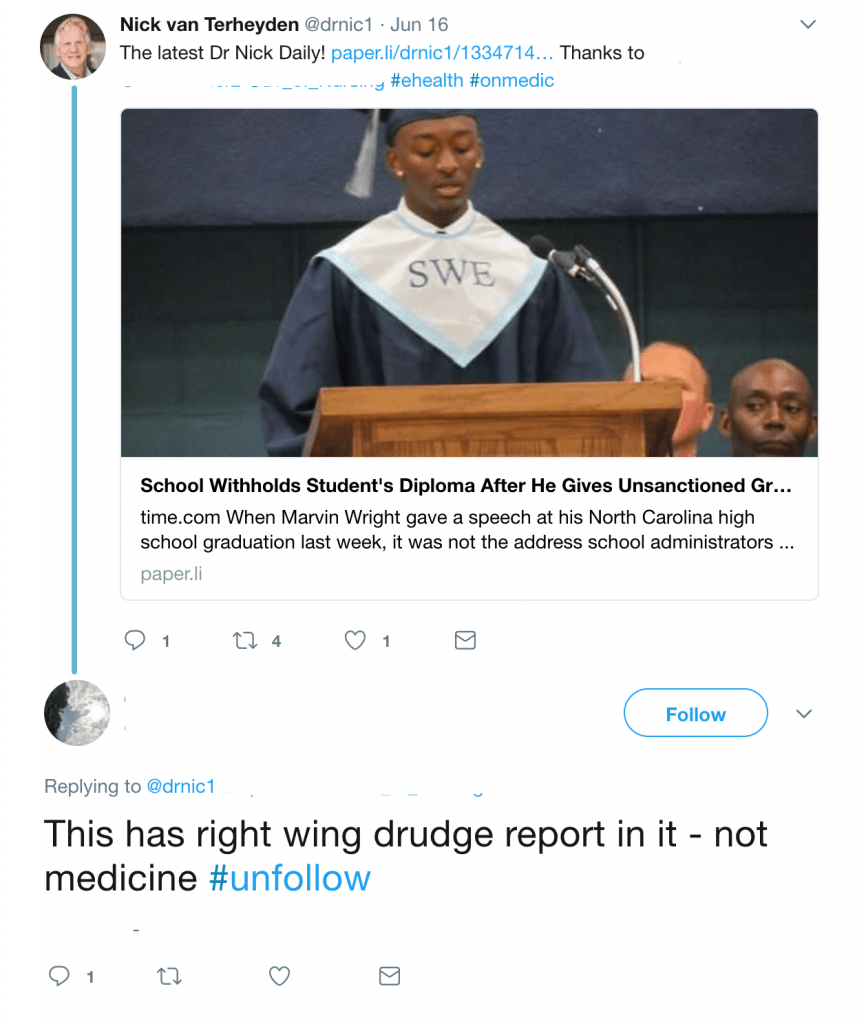Open Nick van Terheyden's profile picture
This screenshot has width=866, height=1024.
[x=72, y=46]
